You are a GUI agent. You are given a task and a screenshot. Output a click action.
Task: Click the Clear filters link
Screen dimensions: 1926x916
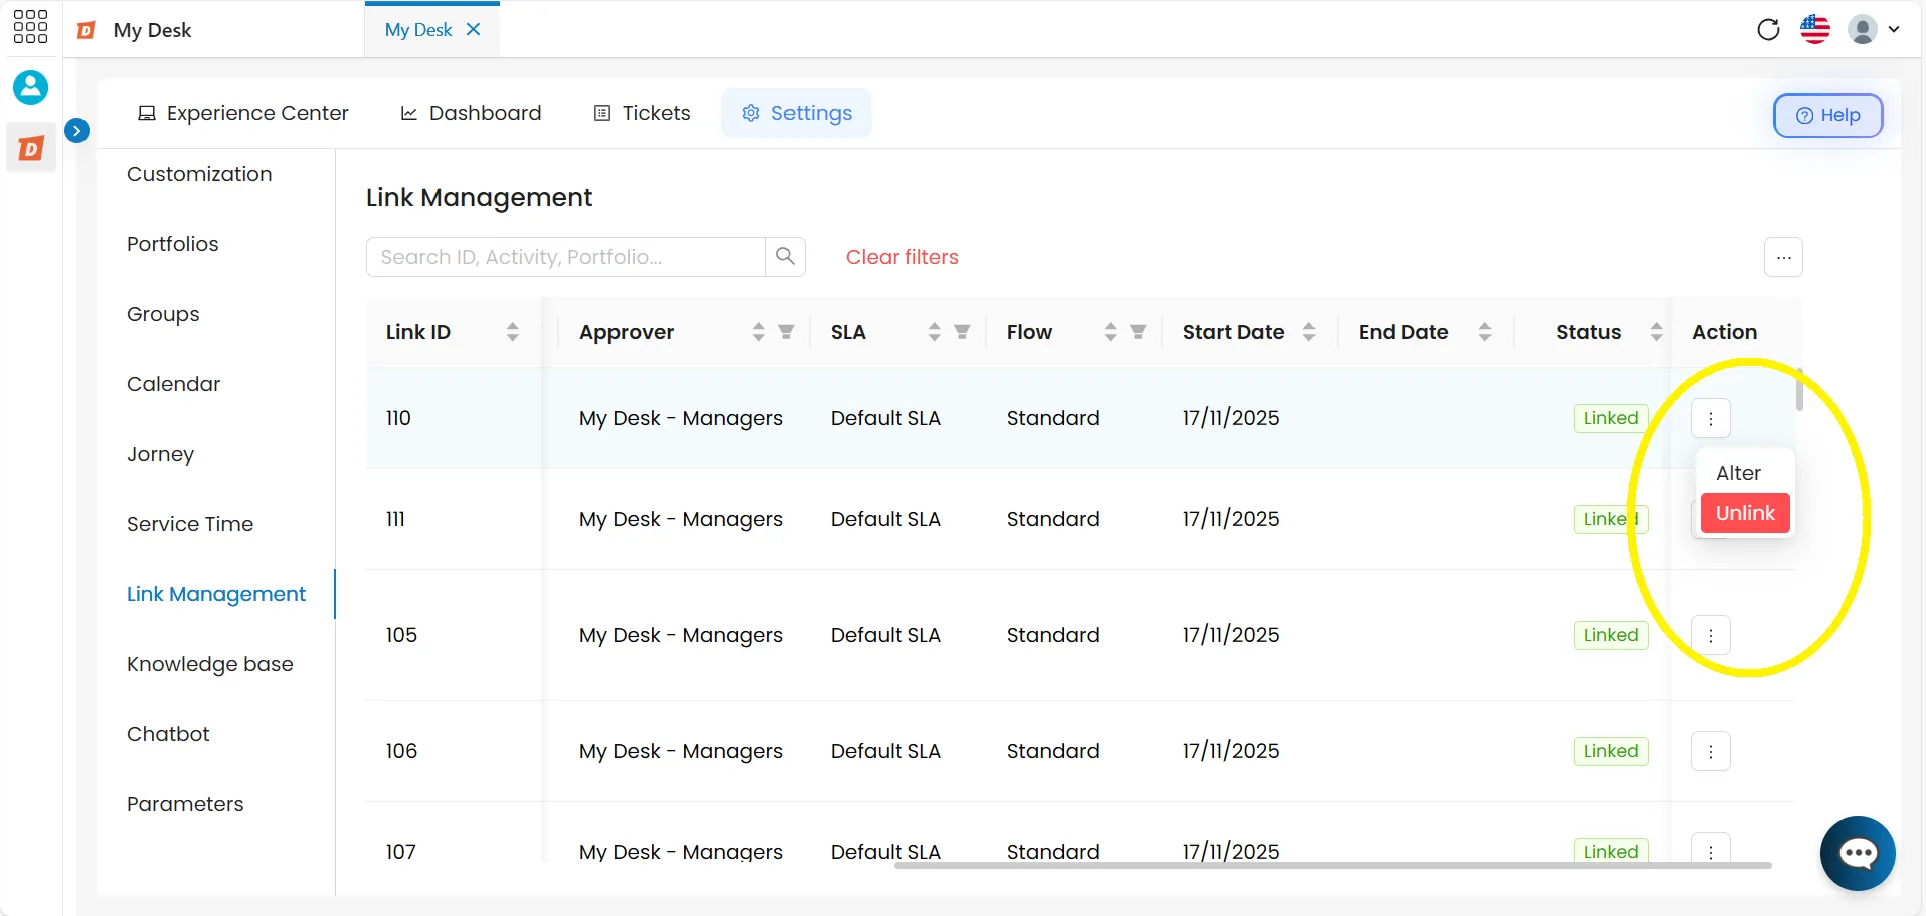tap(902, 257)
